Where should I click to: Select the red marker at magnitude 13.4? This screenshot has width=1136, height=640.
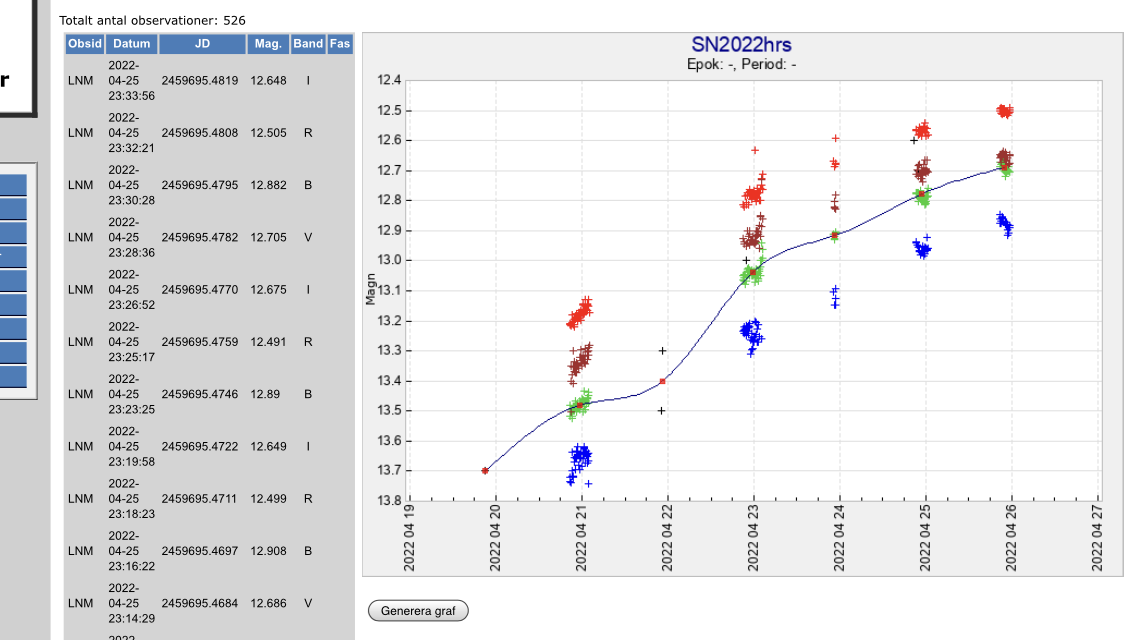click(x=662, y=381)
